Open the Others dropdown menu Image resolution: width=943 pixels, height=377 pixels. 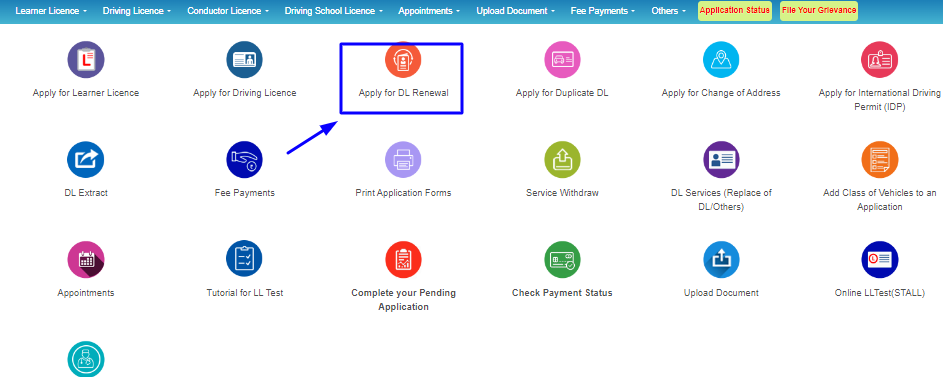pos(668,11)
